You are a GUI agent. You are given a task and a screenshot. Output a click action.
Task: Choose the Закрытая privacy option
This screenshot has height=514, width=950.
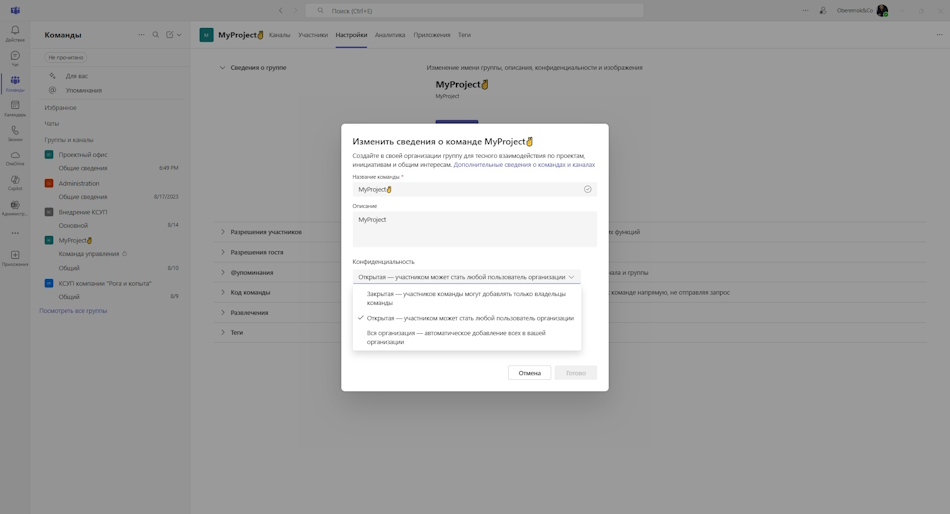[467, 298]
